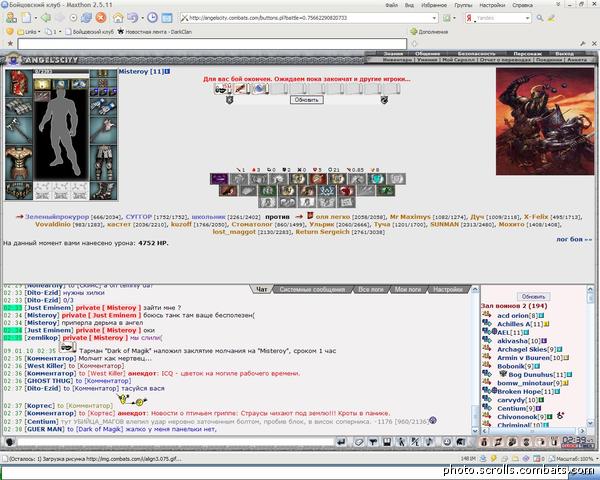Click Обновить above the user list

pyautogui.click(x=533, y=297)
